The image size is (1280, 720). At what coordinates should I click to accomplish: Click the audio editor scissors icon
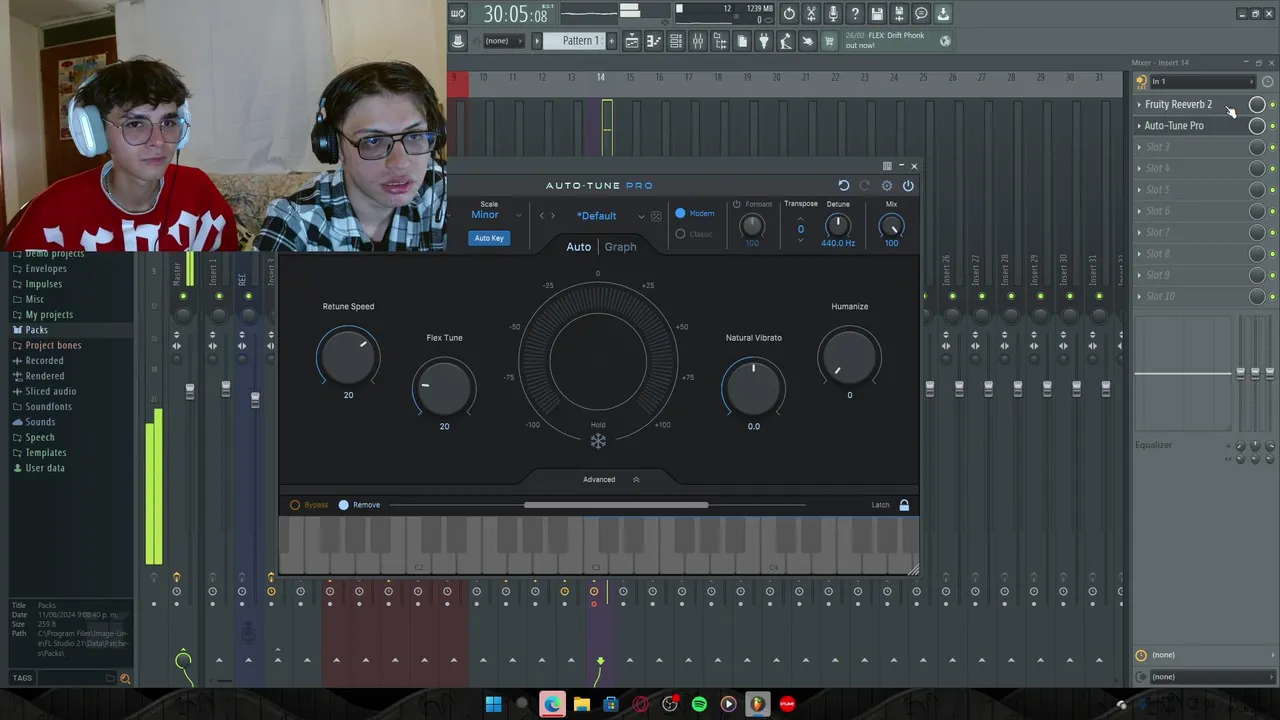click(x=811, y=14)
